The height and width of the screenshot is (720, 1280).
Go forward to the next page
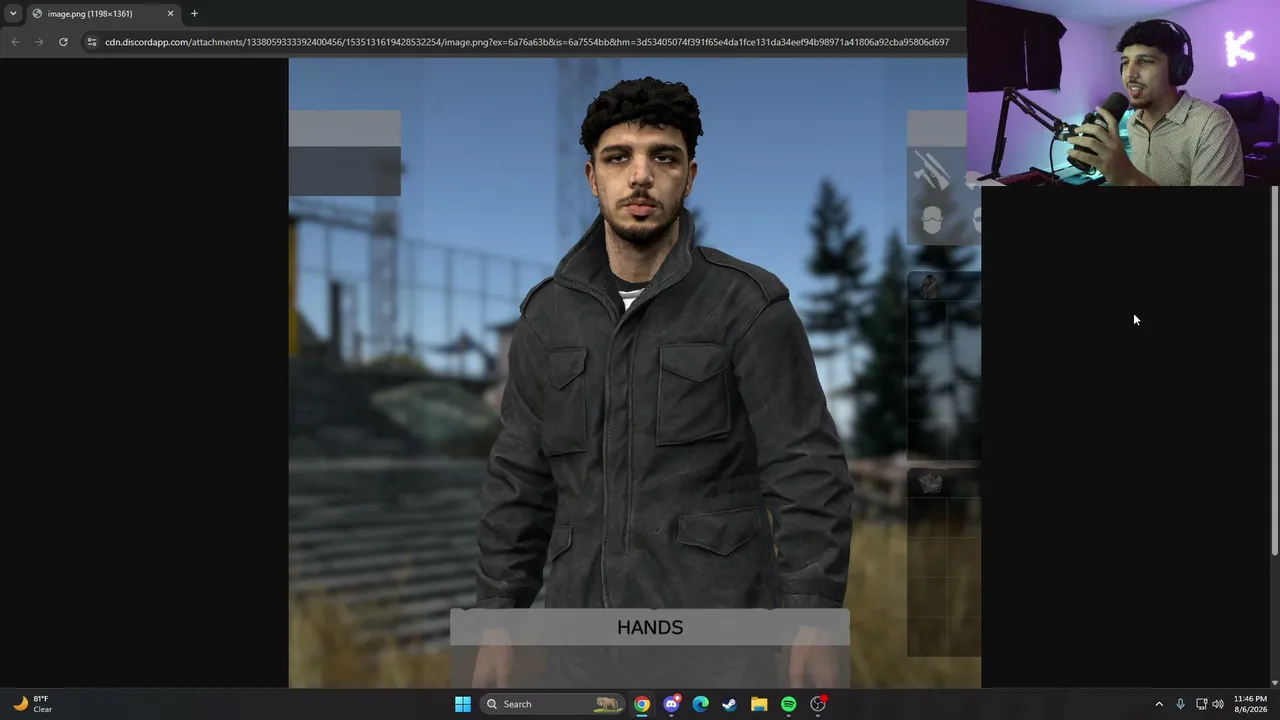coord(39,42)
